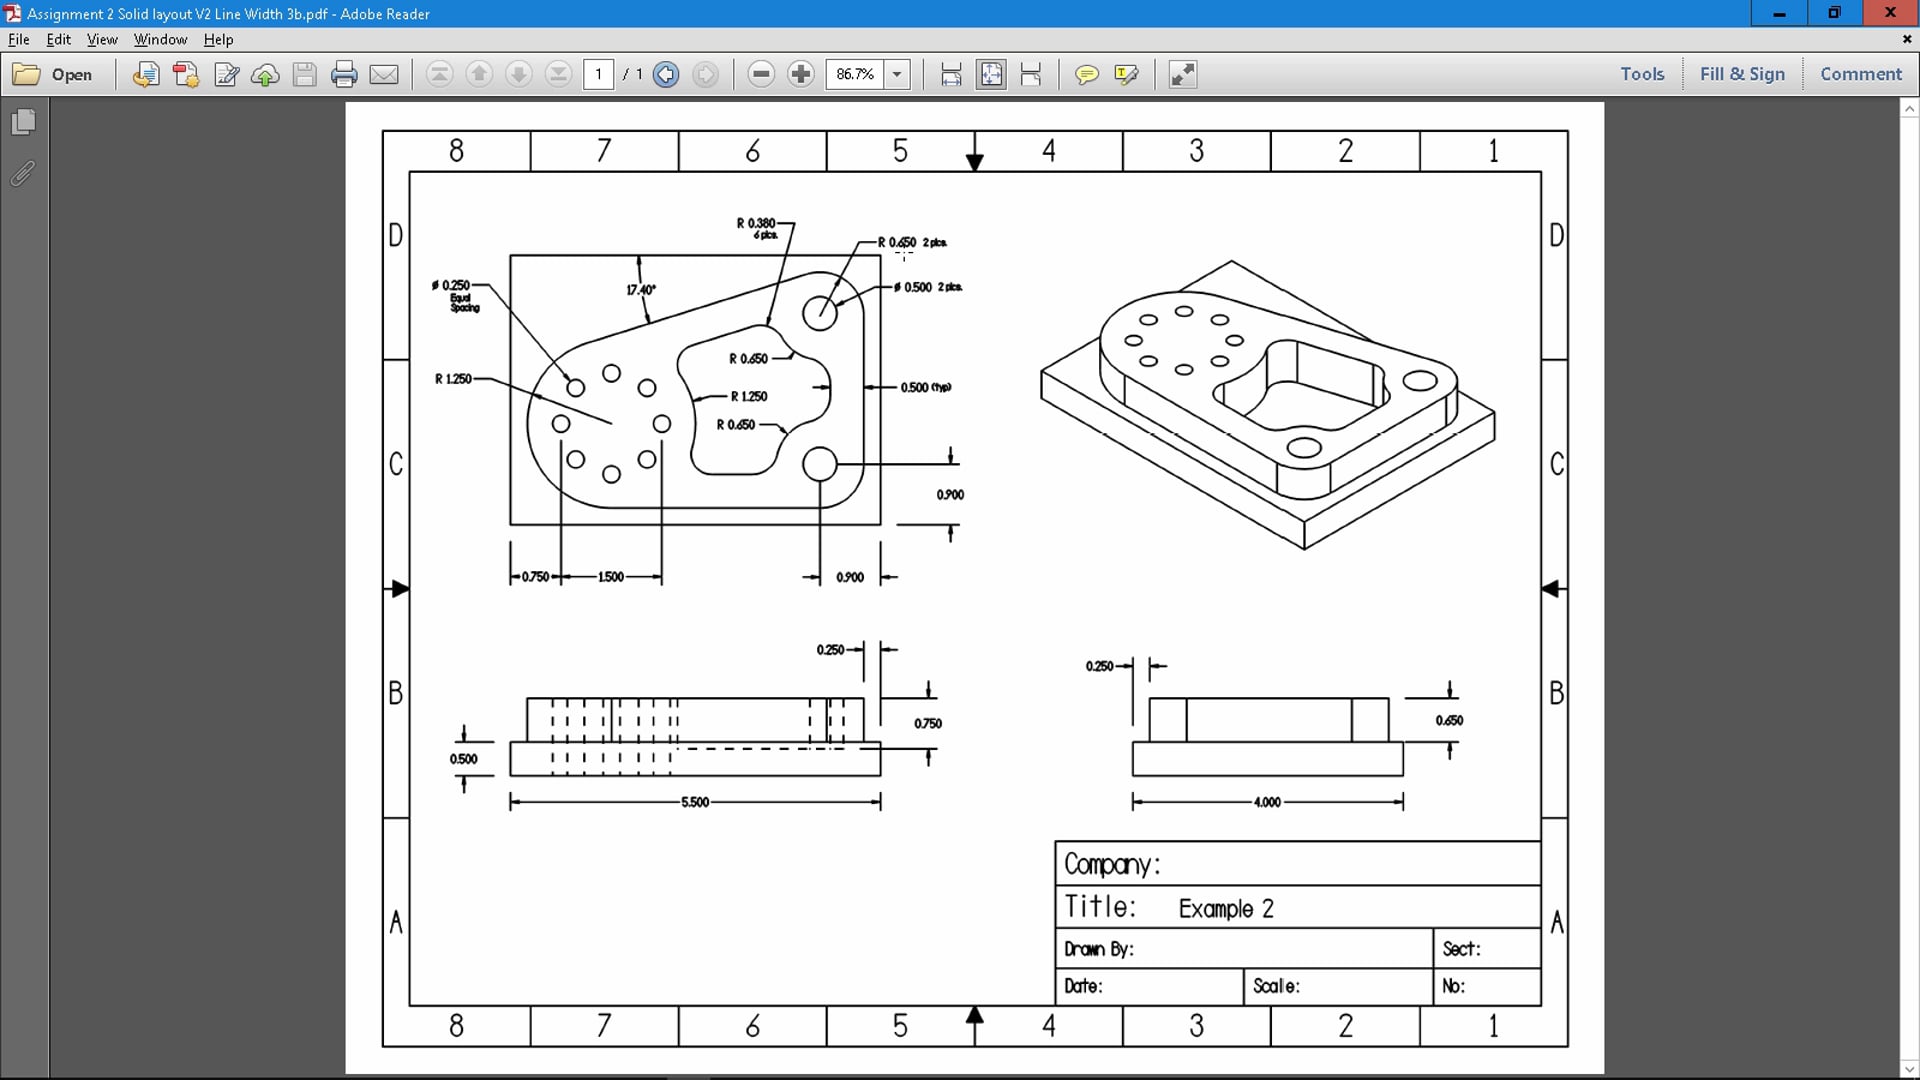
Task: Open the Tools pane
Action: pyautogui.click(x=1642, y=74)
